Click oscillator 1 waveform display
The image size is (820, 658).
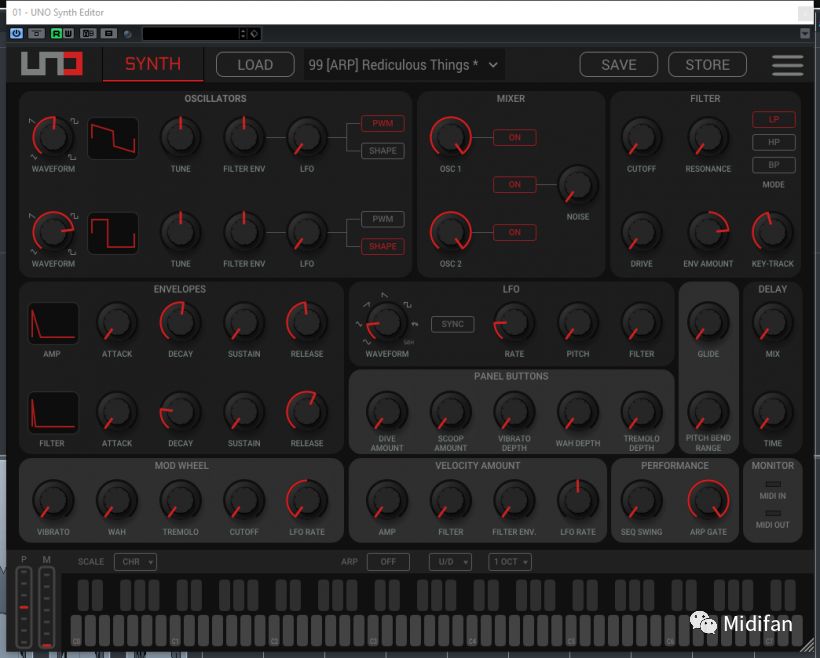[113, 138]
